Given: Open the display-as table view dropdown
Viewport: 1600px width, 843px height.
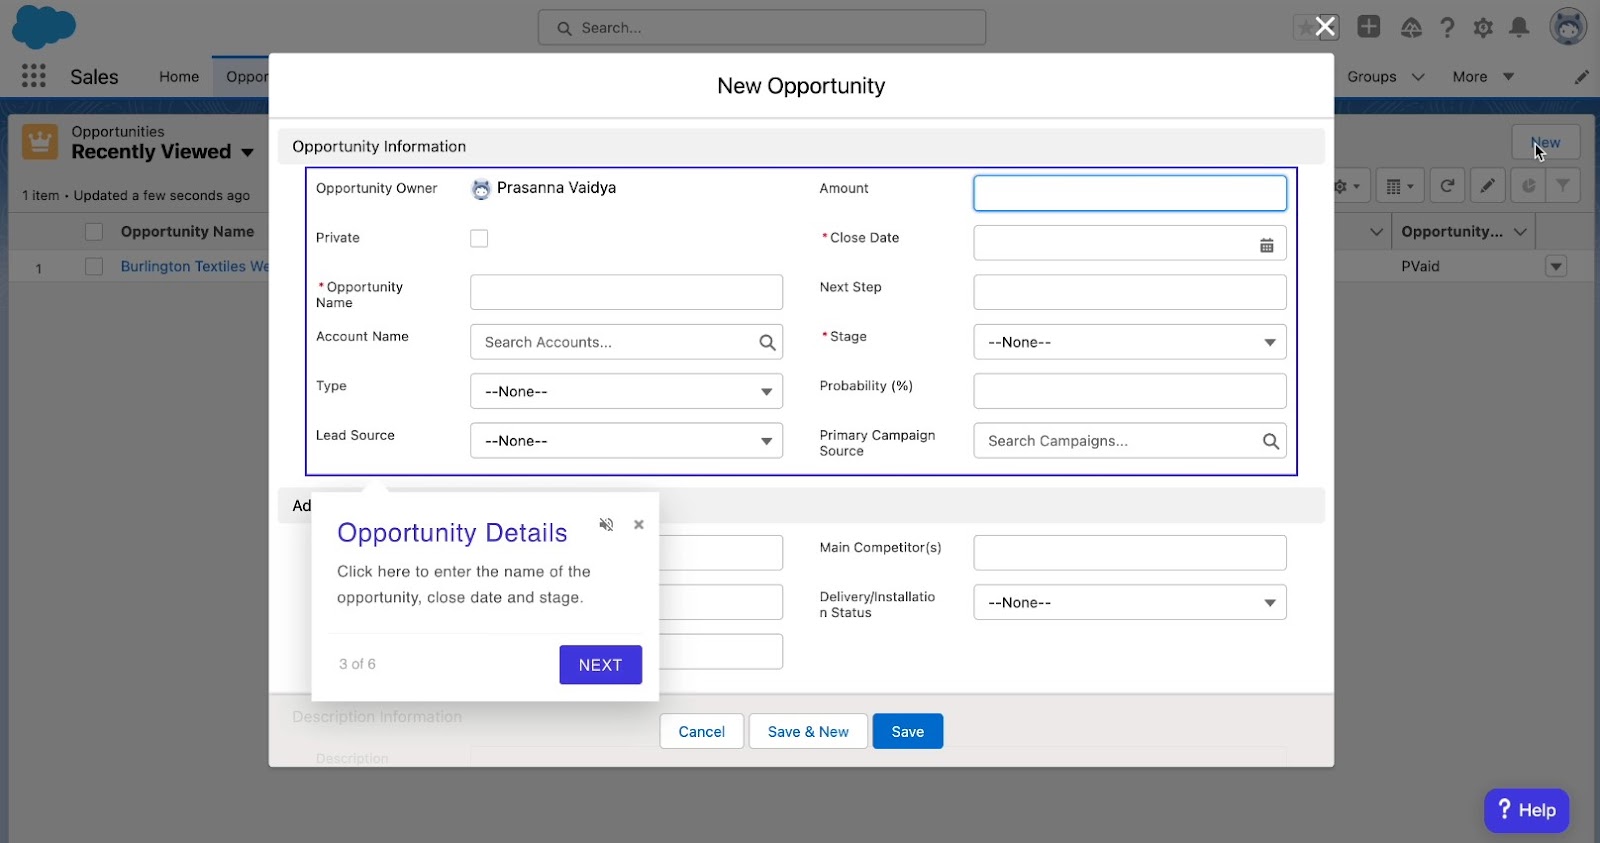Looking at the screenshot, I should pyautogui.click(x=1400, y=186).
